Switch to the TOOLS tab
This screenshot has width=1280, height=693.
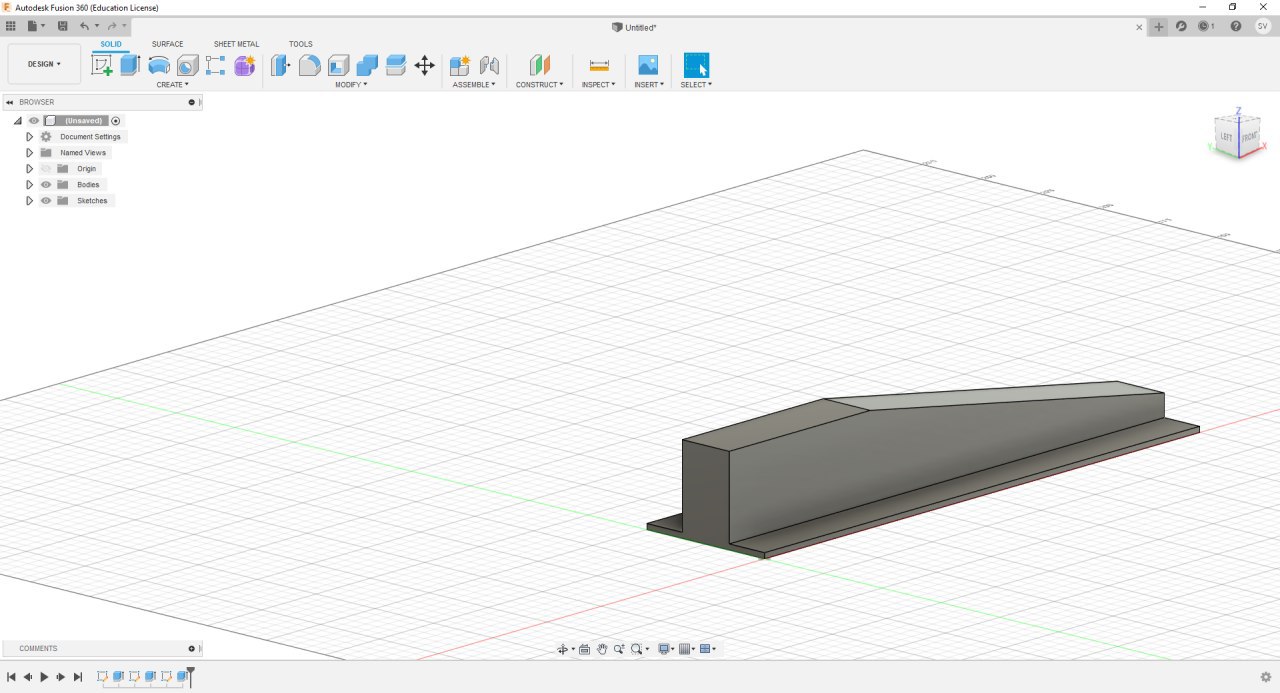[300, 44]
